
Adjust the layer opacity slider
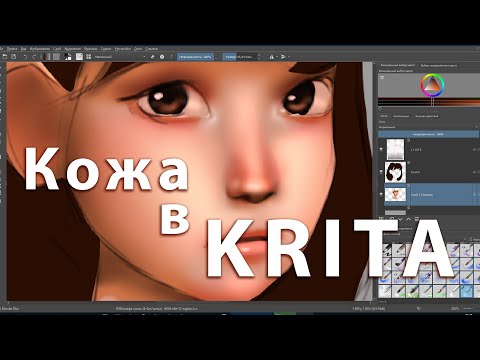click(428, 134)
